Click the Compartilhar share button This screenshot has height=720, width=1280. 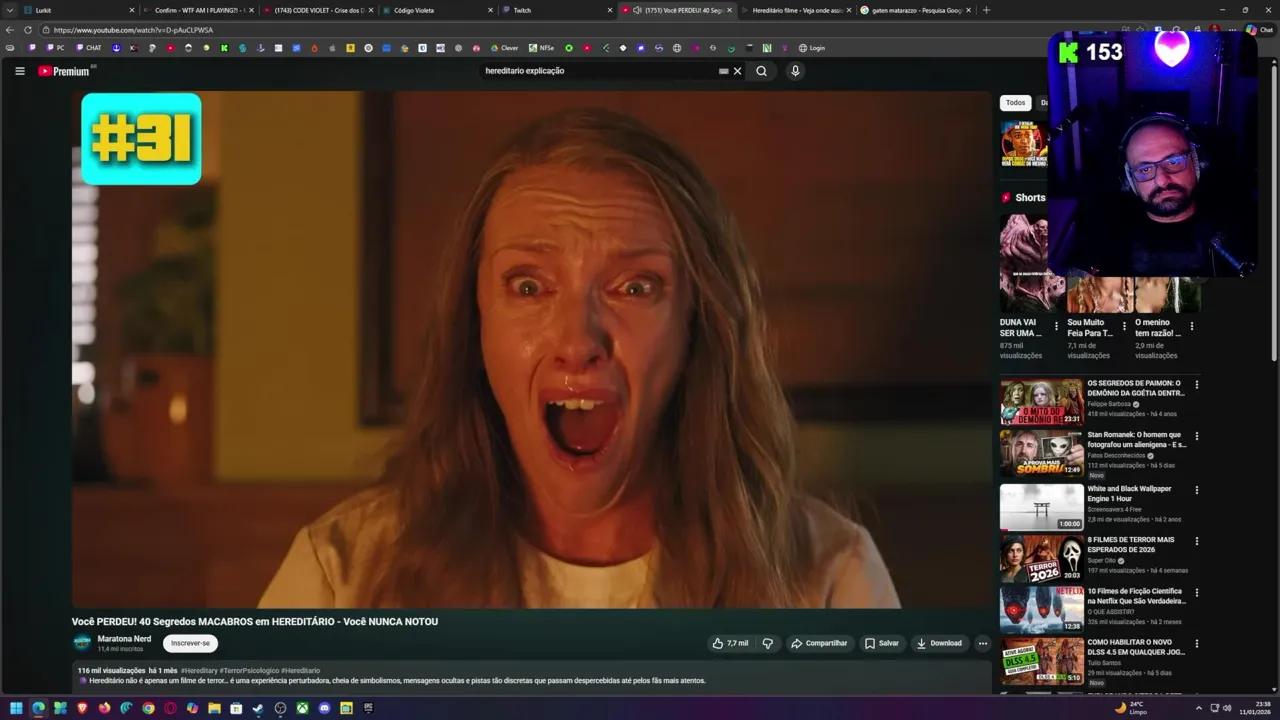[820, 643]
